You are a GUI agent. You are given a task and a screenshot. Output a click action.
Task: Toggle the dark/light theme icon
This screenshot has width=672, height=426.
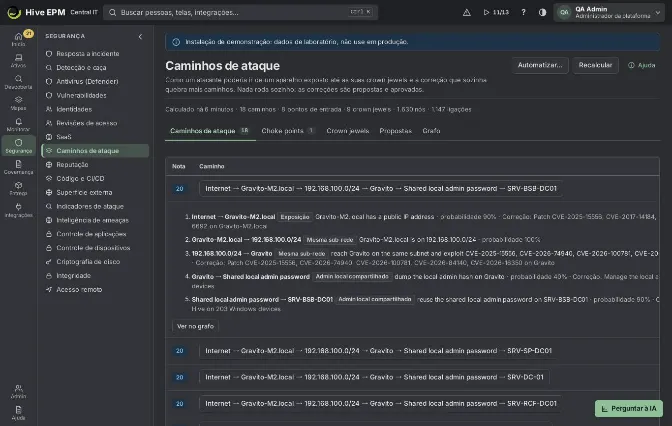(x=542, y=12)
